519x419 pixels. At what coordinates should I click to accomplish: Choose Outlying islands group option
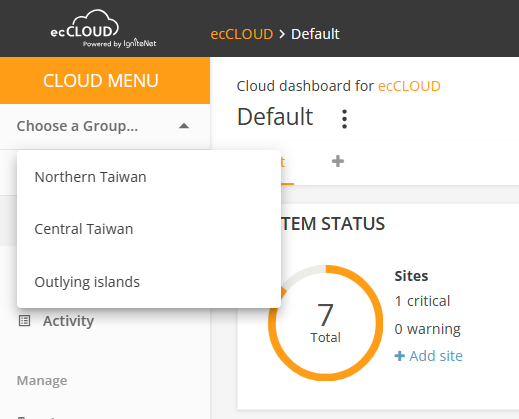[x=149, y=282]
